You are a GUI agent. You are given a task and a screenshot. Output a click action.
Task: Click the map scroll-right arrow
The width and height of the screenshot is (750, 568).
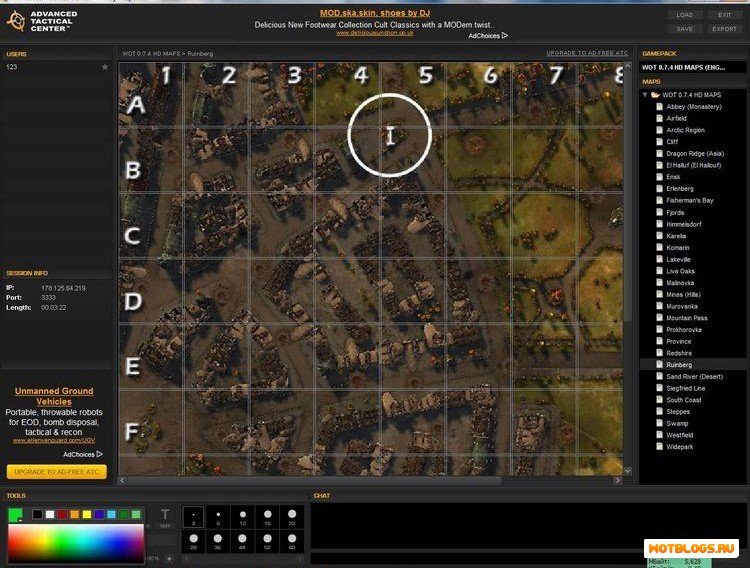tap(618, 480)
